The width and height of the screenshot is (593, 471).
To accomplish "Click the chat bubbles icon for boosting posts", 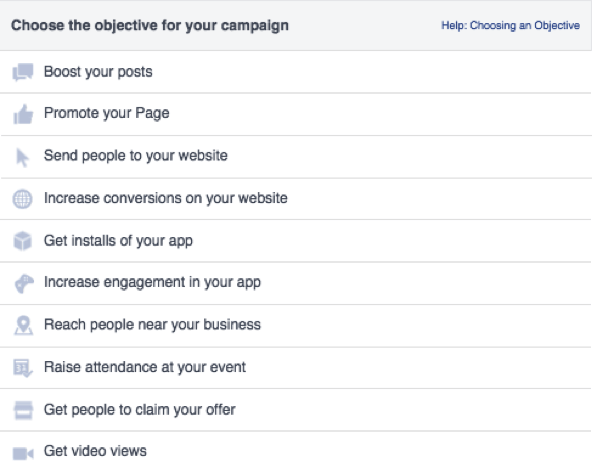I will click(x=23, y=72).
